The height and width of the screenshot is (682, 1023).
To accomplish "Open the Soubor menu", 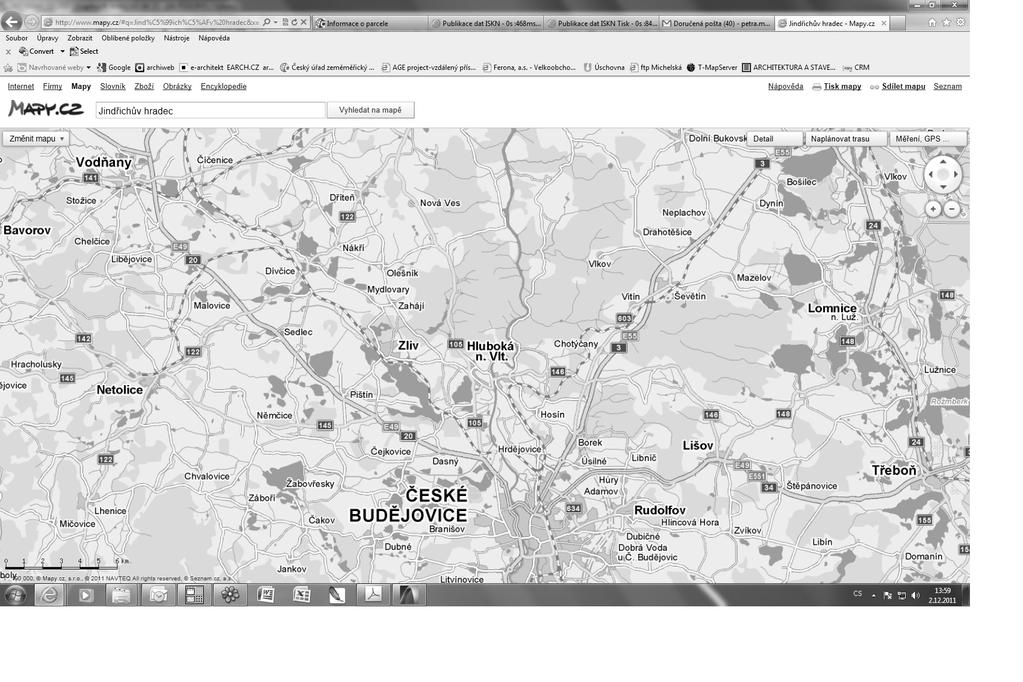I will pyautogui.click(x=17, y=38).
